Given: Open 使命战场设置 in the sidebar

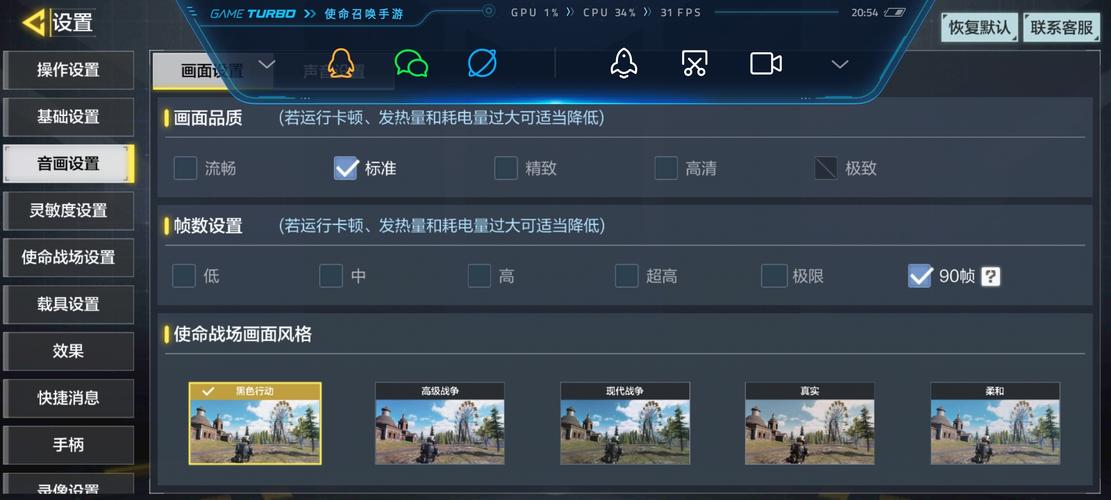Looking at the screenshot, I should click(x=68, y=257).
